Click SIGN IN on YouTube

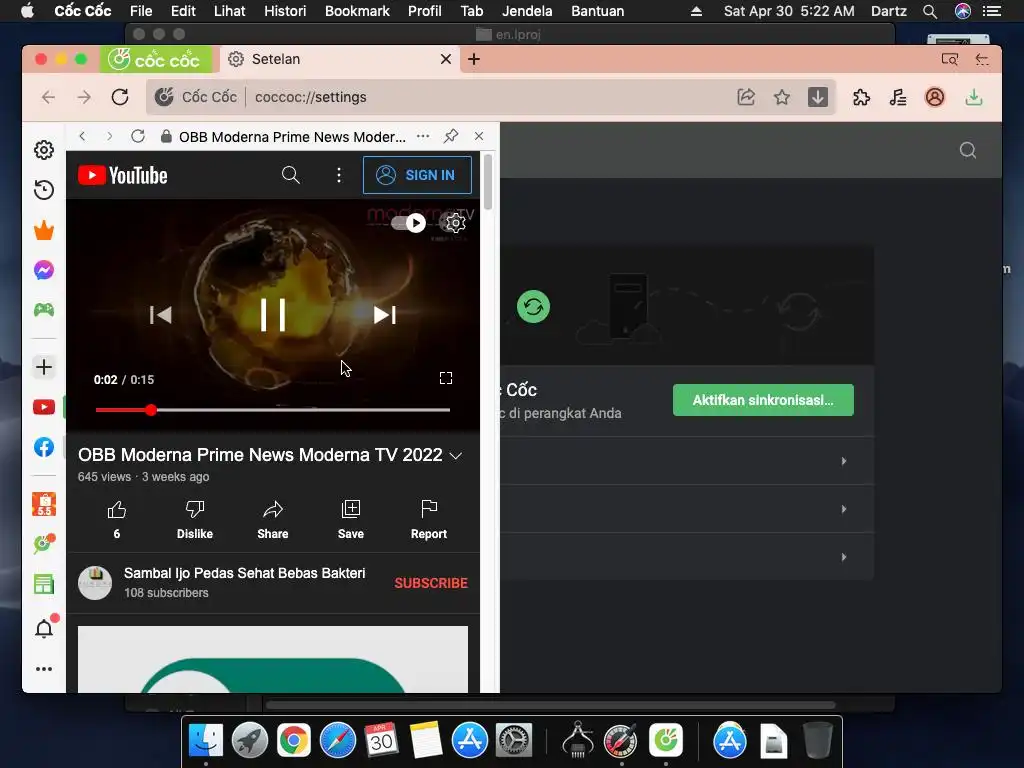417,175
